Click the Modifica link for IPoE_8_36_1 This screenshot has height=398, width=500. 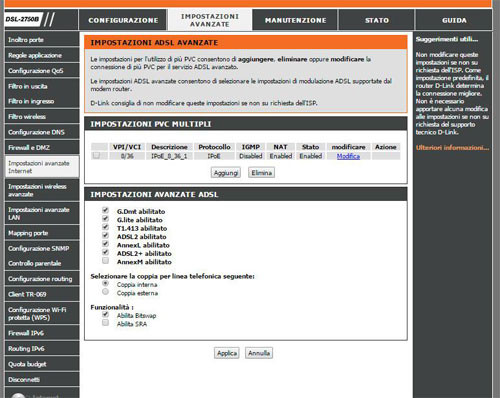(x=348, y=156)
